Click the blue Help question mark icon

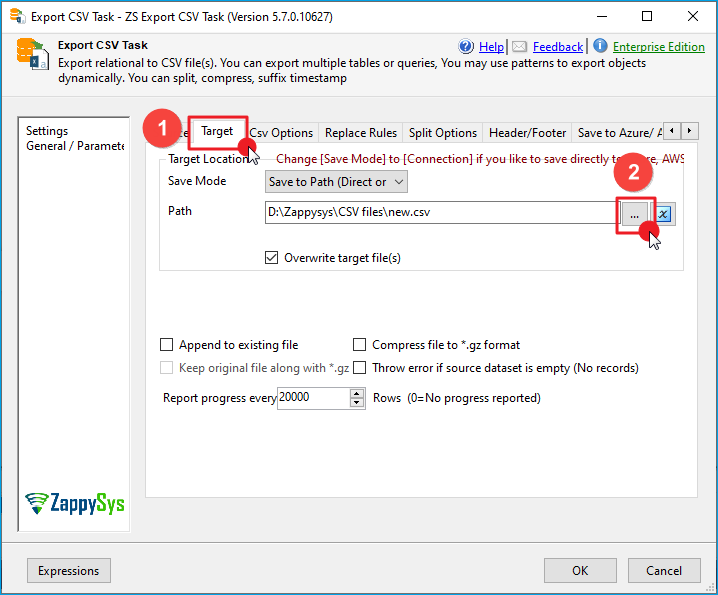(x=466, y=47)
